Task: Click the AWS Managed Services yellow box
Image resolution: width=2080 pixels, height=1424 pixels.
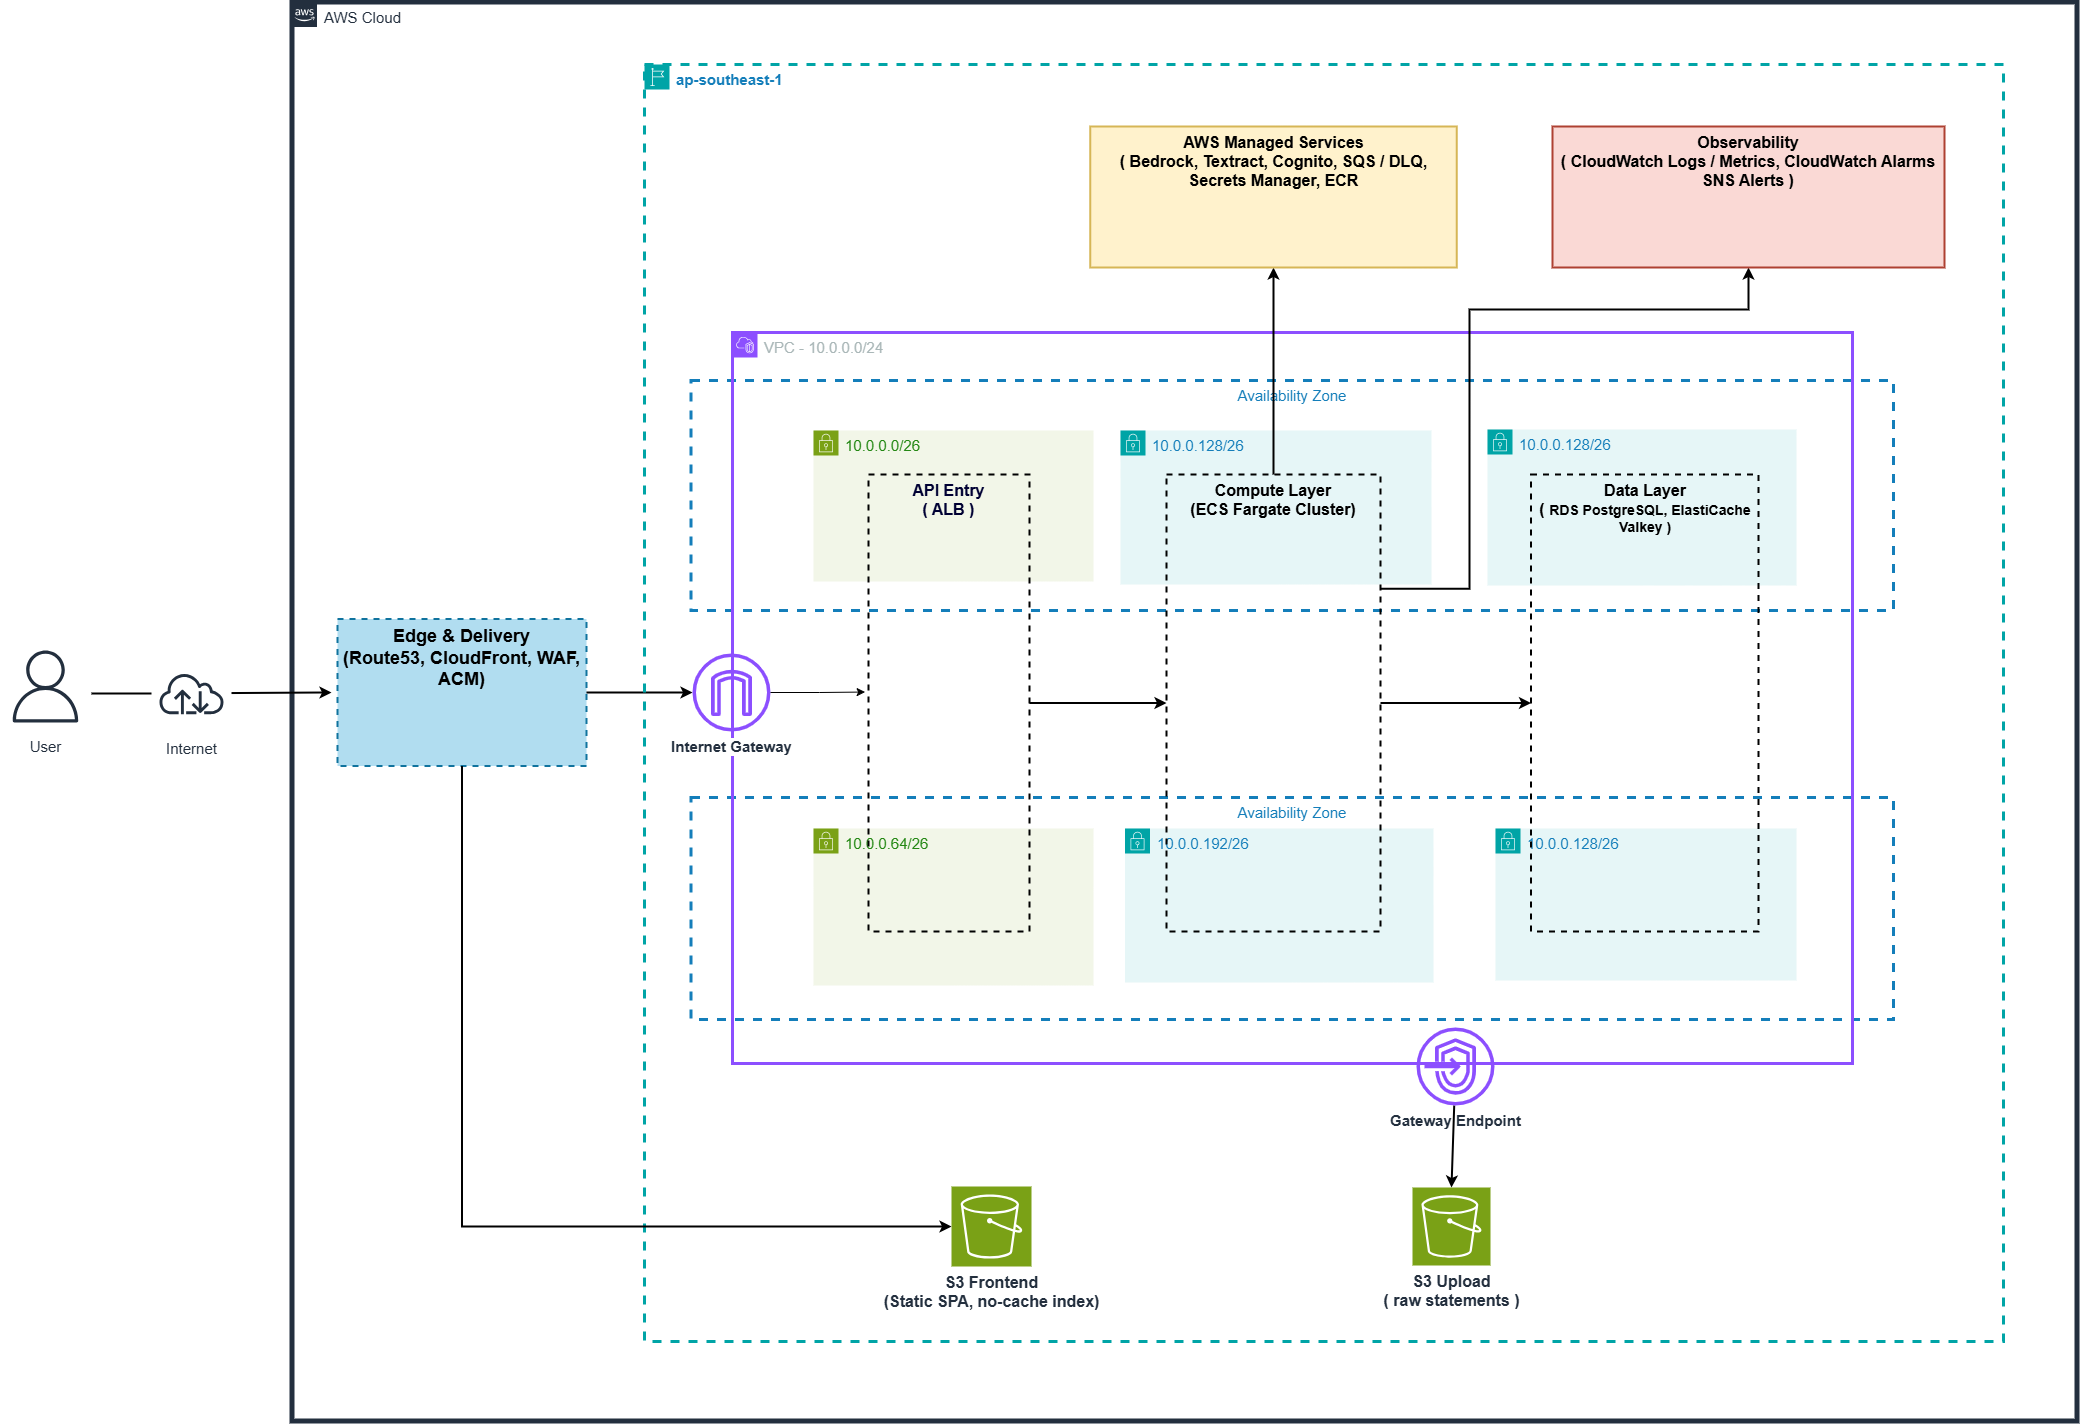Action: (1273, 197)
